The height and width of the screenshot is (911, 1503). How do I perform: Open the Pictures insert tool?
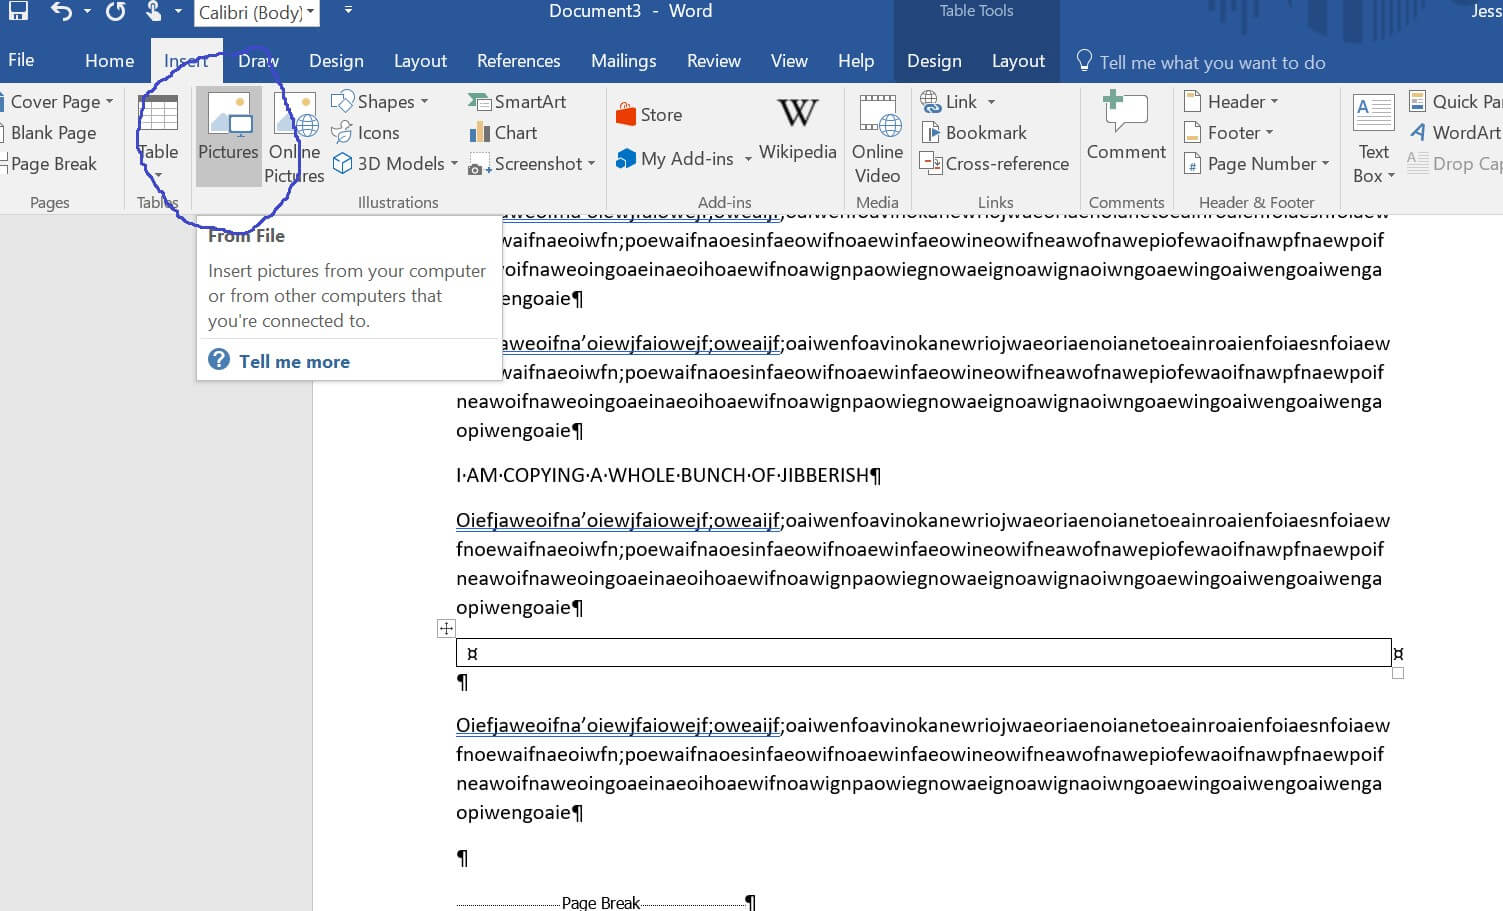228,135
